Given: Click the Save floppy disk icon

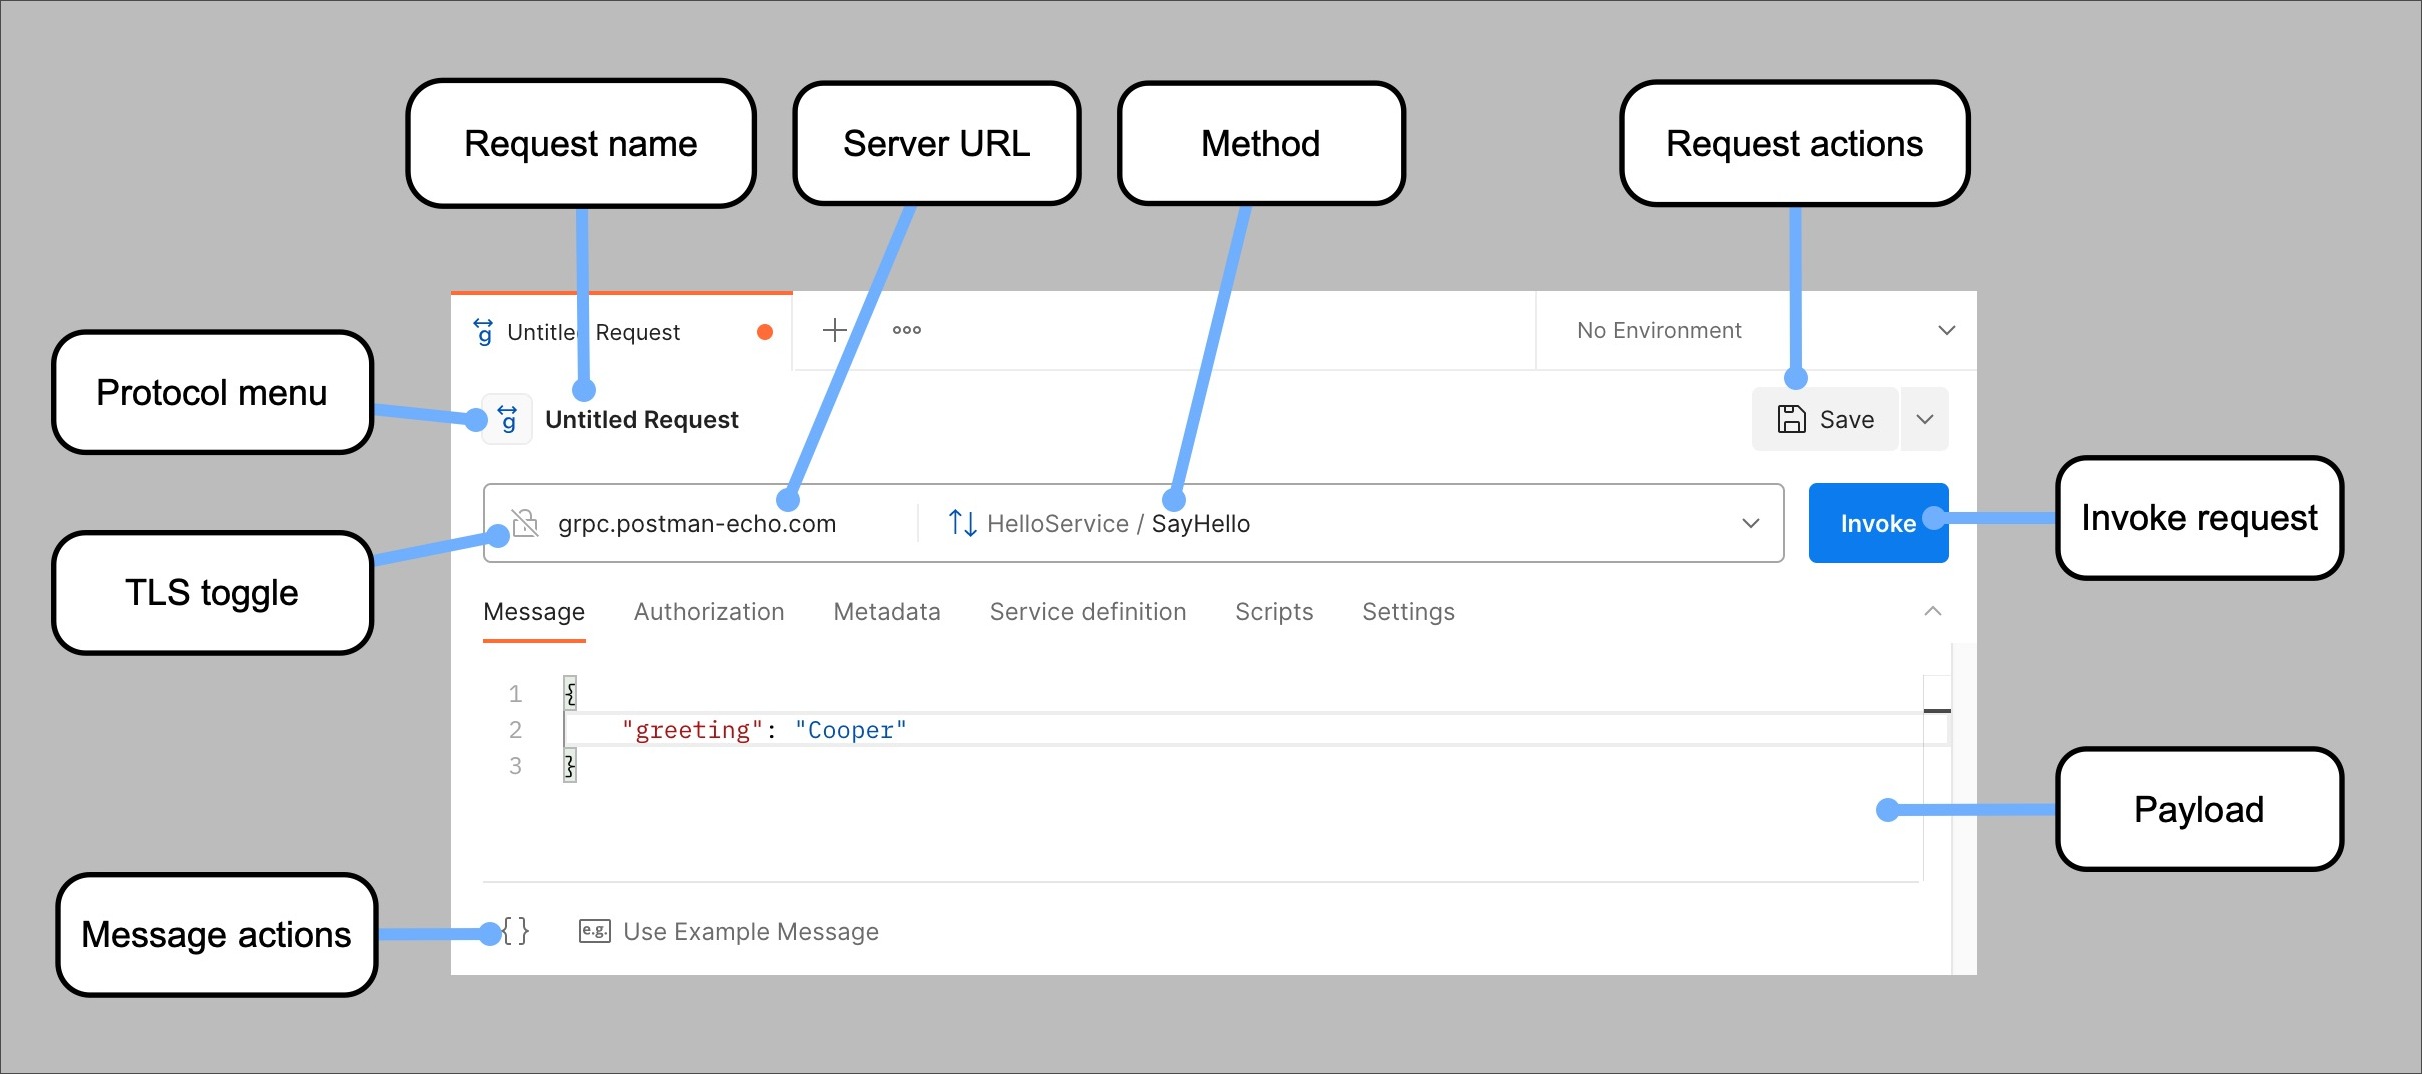Looking at the screenshot, I should [x=1791, y=419].
